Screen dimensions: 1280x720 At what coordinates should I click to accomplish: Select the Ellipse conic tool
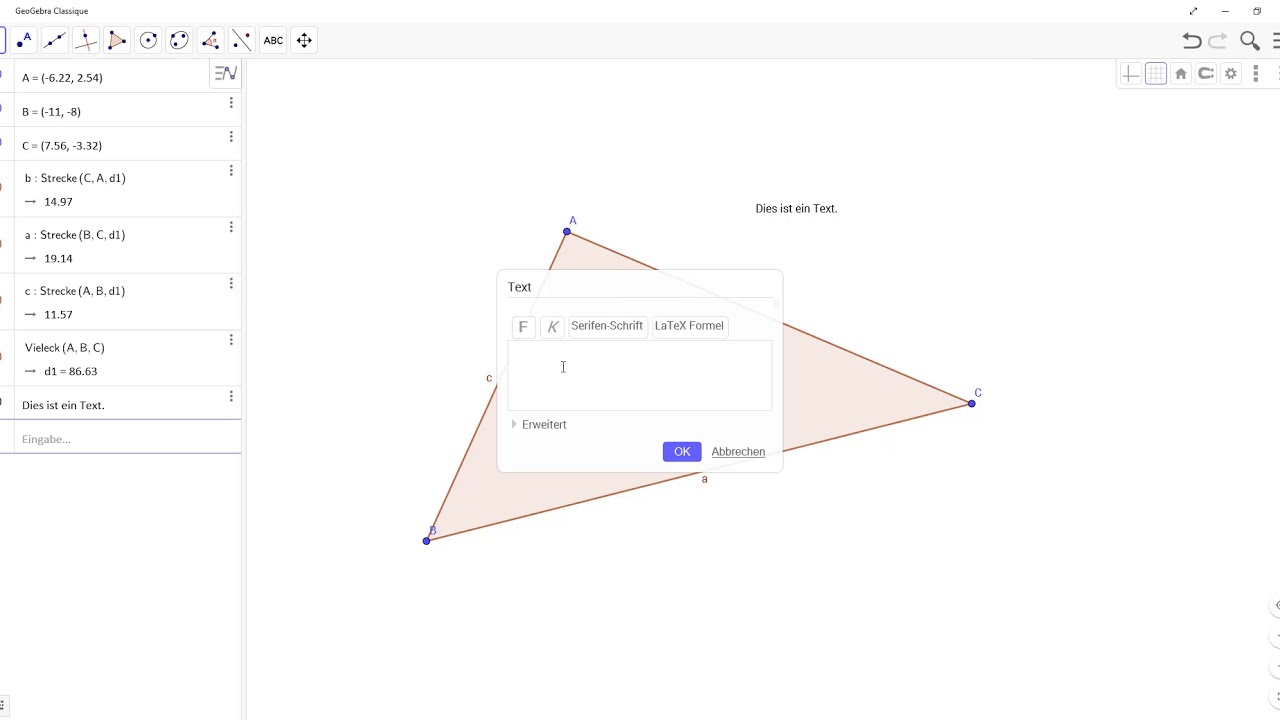tap(179, 40)
